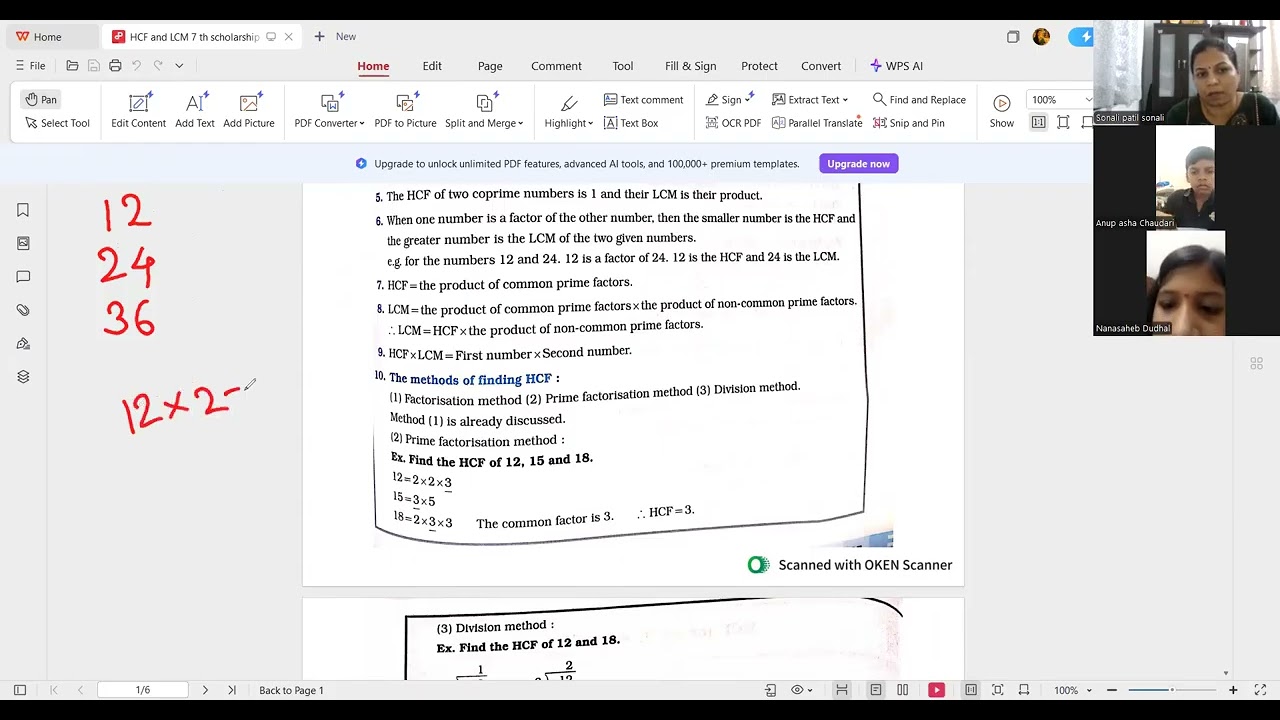Toggle navigation pane from status bar
The height and width of the screenshot is (720, 1280).
(x=19, y=690)
